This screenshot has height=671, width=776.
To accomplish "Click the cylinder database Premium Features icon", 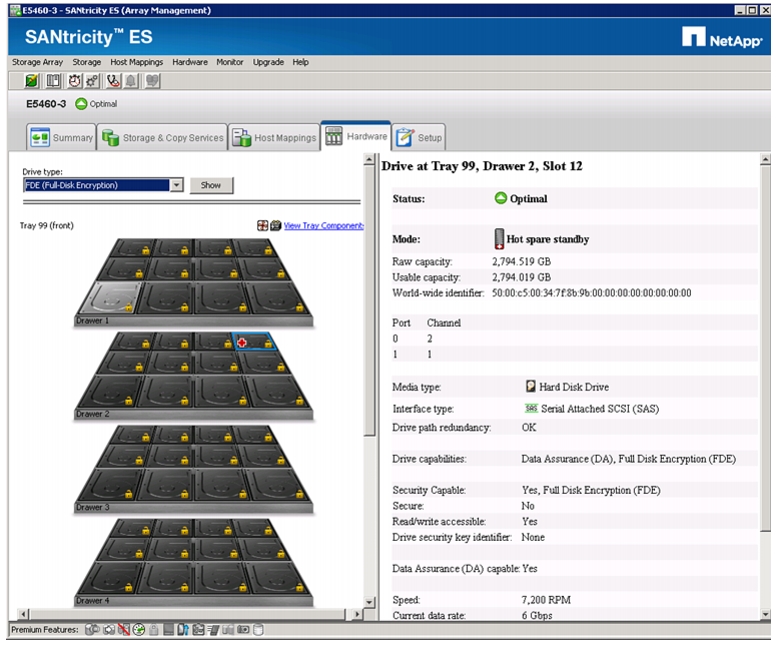I will point(258,630).
